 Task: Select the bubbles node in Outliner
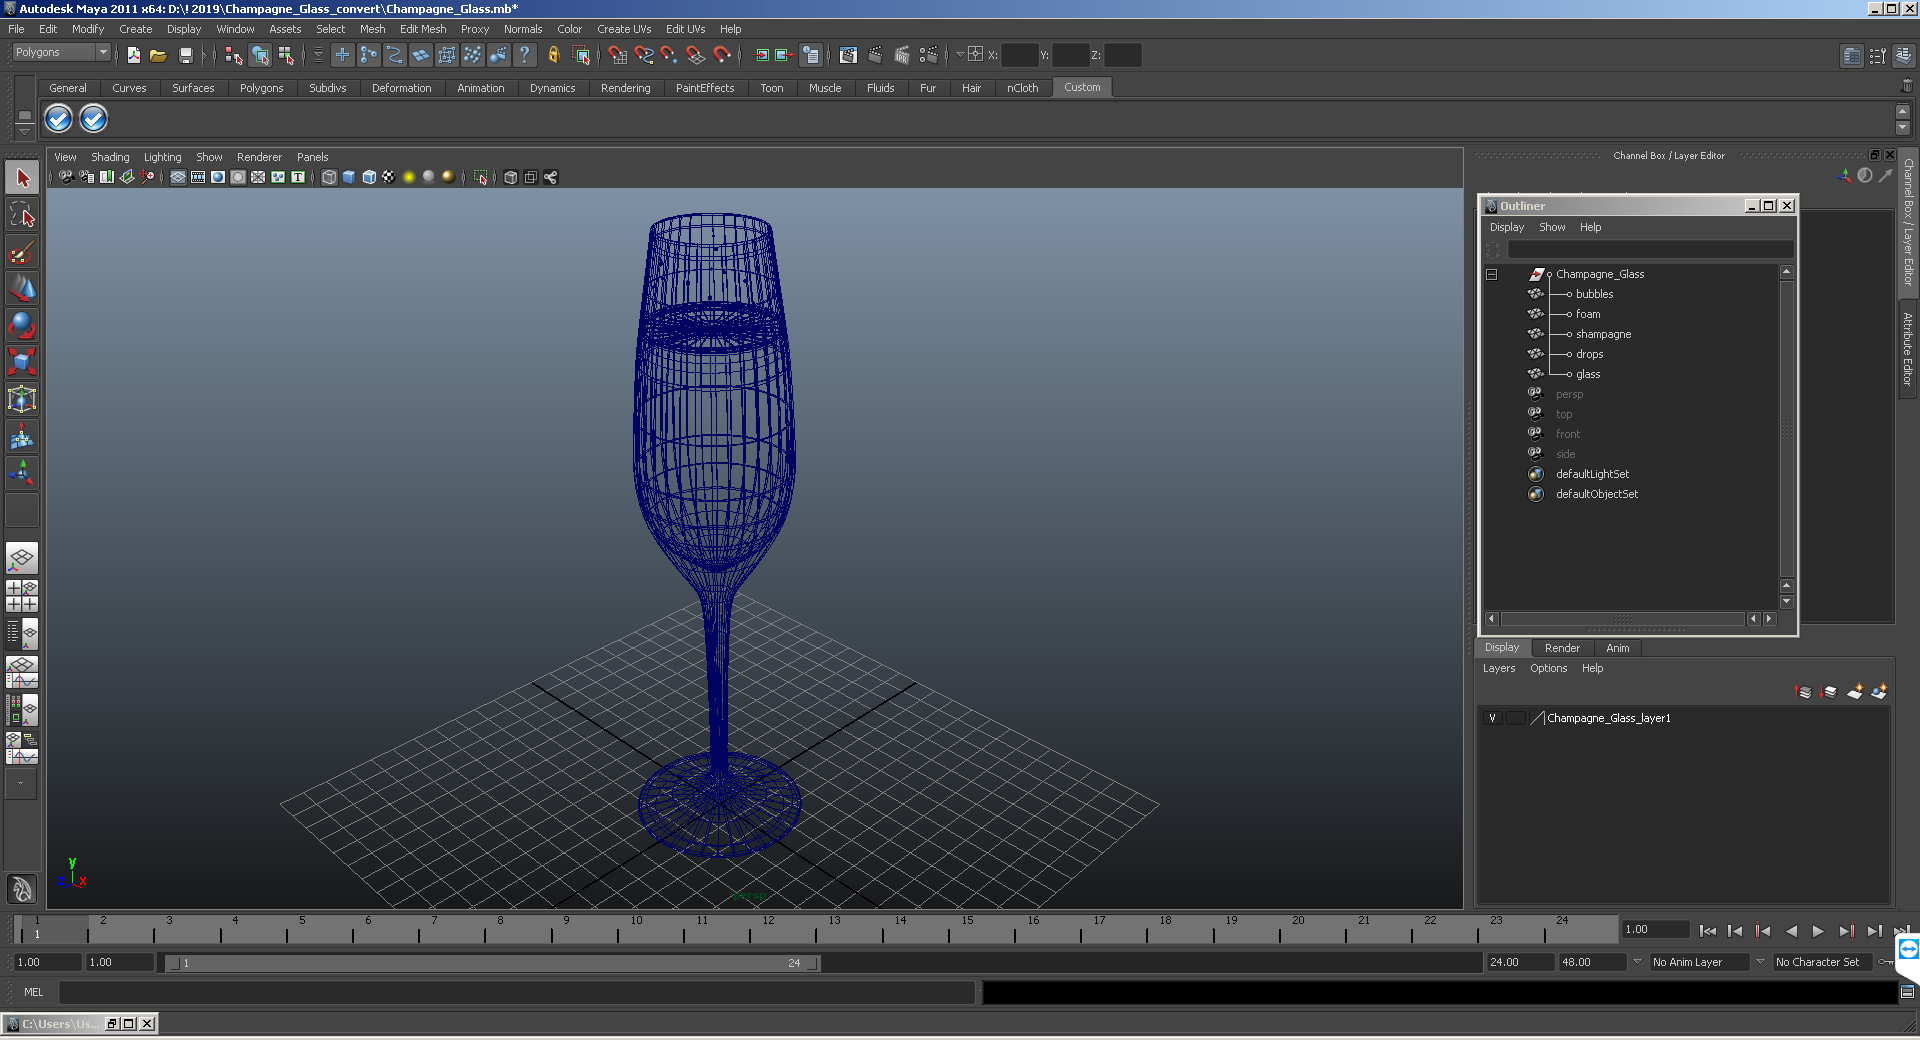pos(1594,294)
